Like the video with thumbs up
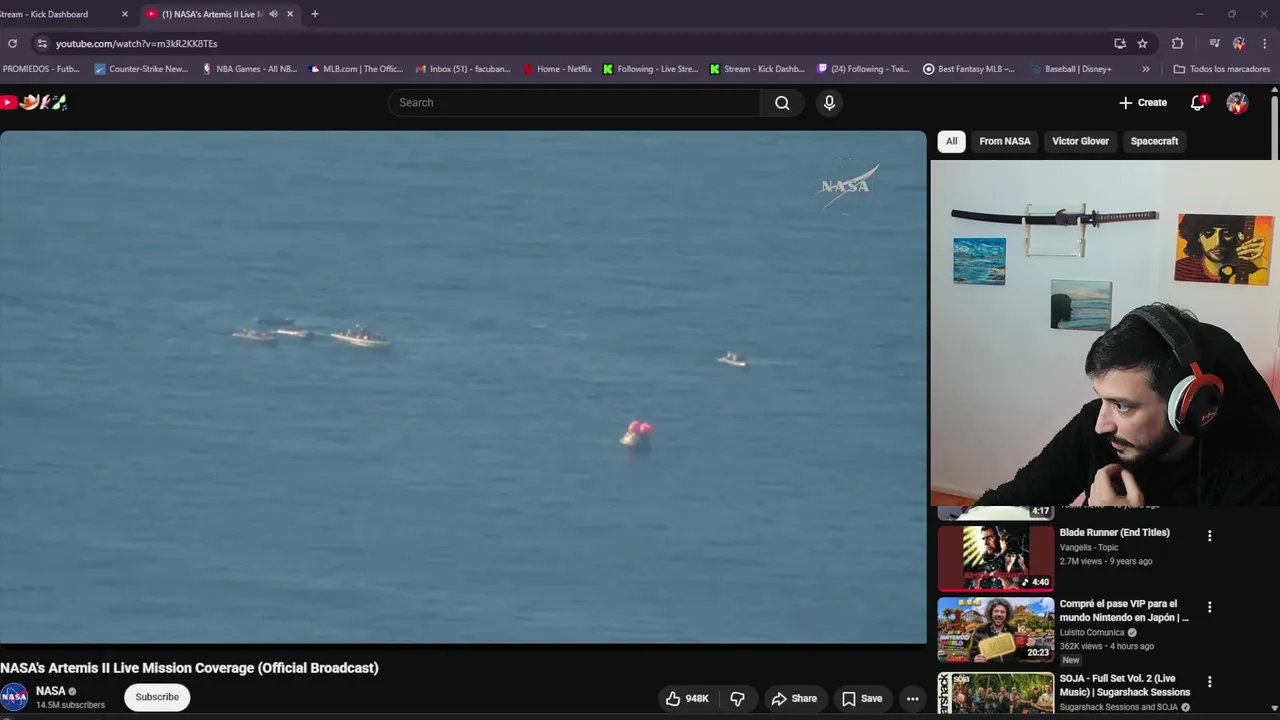The image size is (1280, 720). [687, 698]
